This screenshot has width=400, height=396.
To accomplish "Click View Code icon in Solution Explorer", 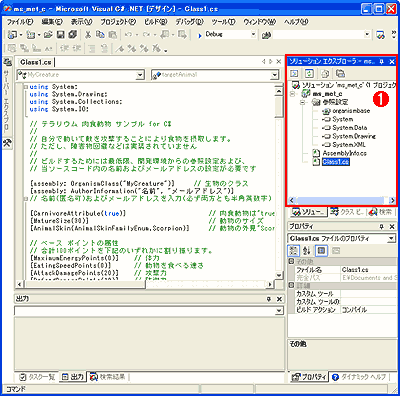I will tap(294, 73).
